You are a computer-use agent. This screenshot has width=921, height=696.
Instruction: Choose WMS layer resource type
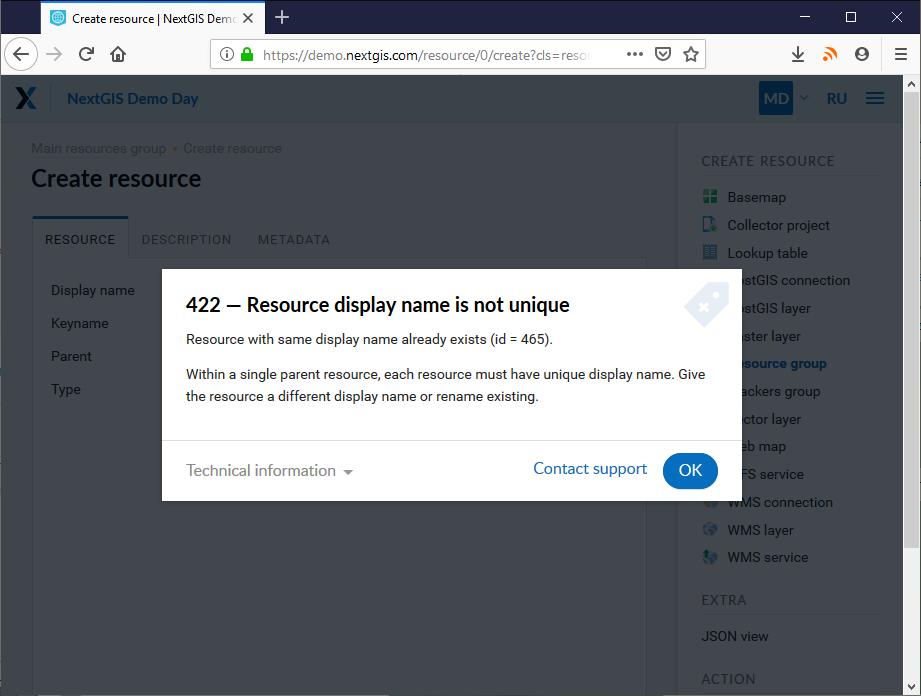pos(760,530)
